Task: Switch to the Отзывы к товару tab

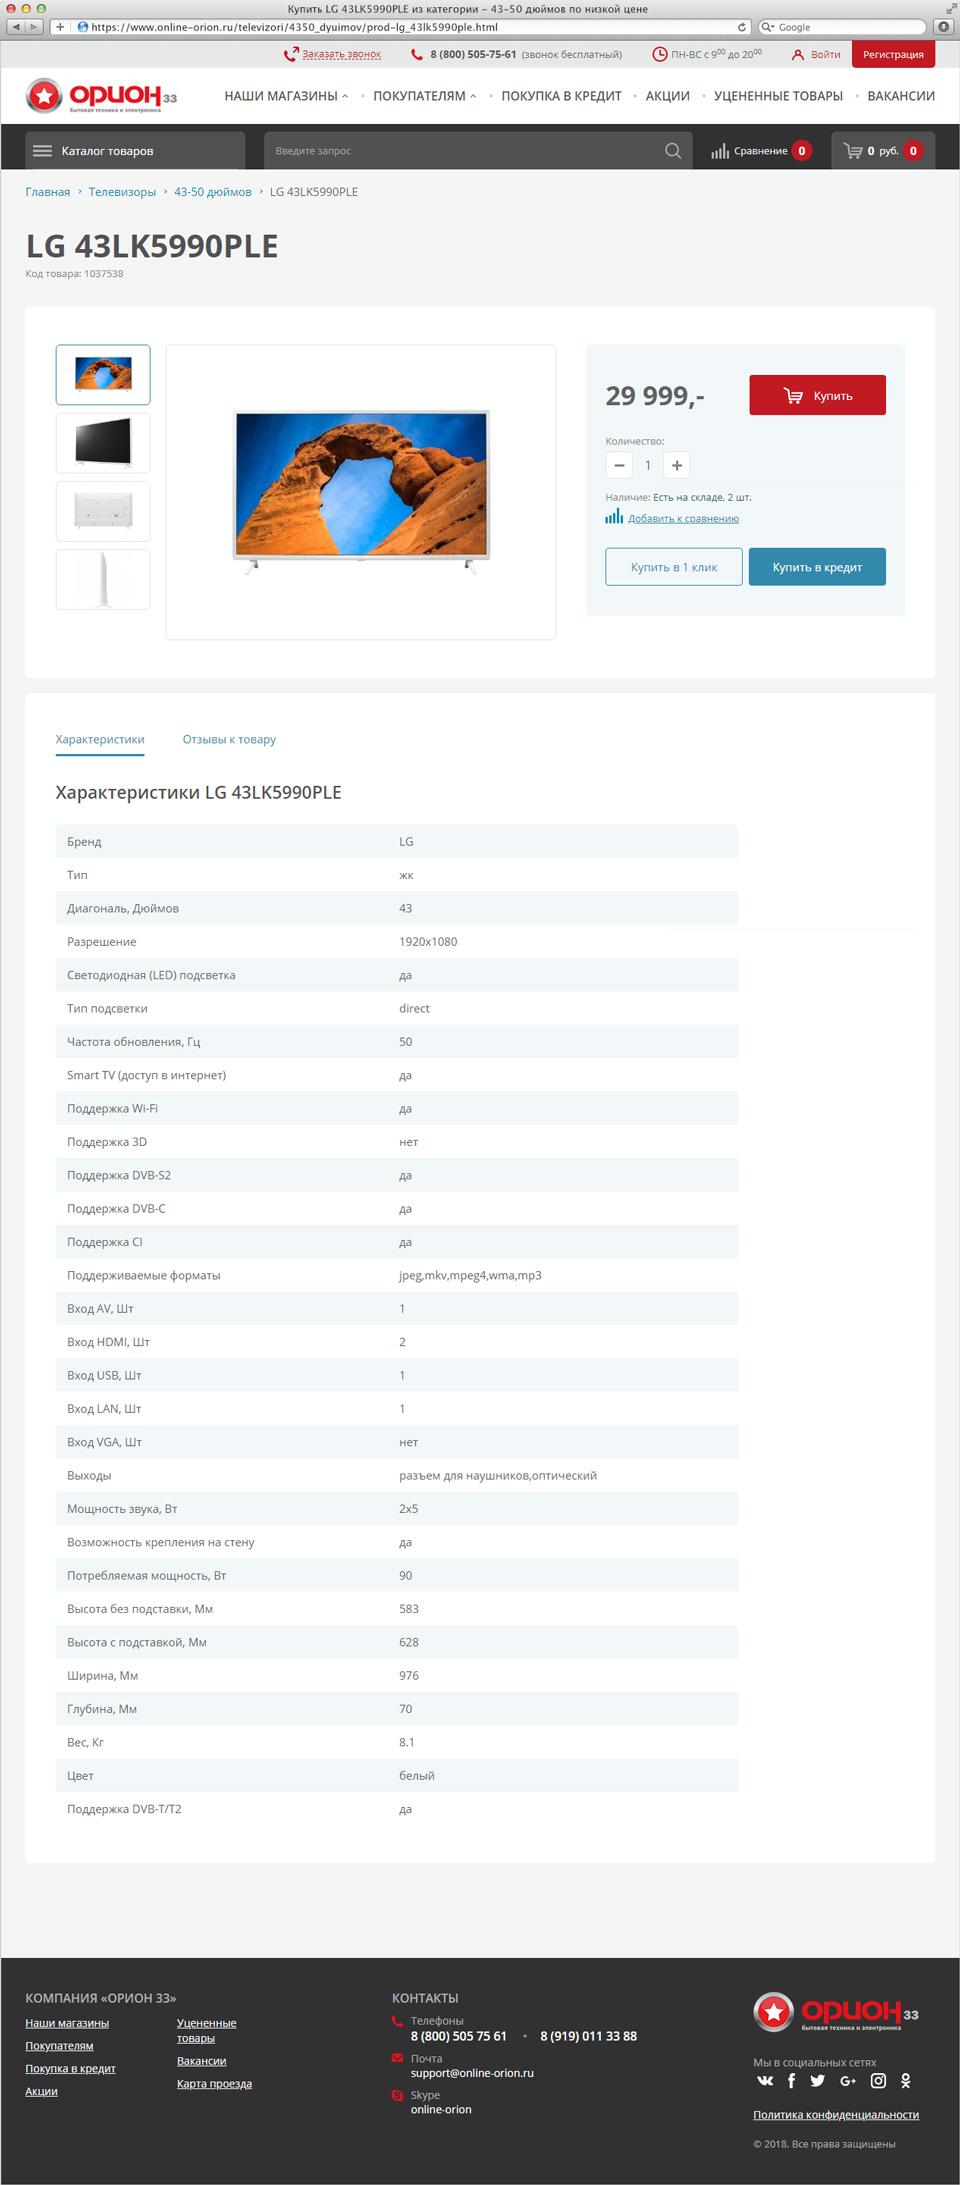Action: coord(229,739)
